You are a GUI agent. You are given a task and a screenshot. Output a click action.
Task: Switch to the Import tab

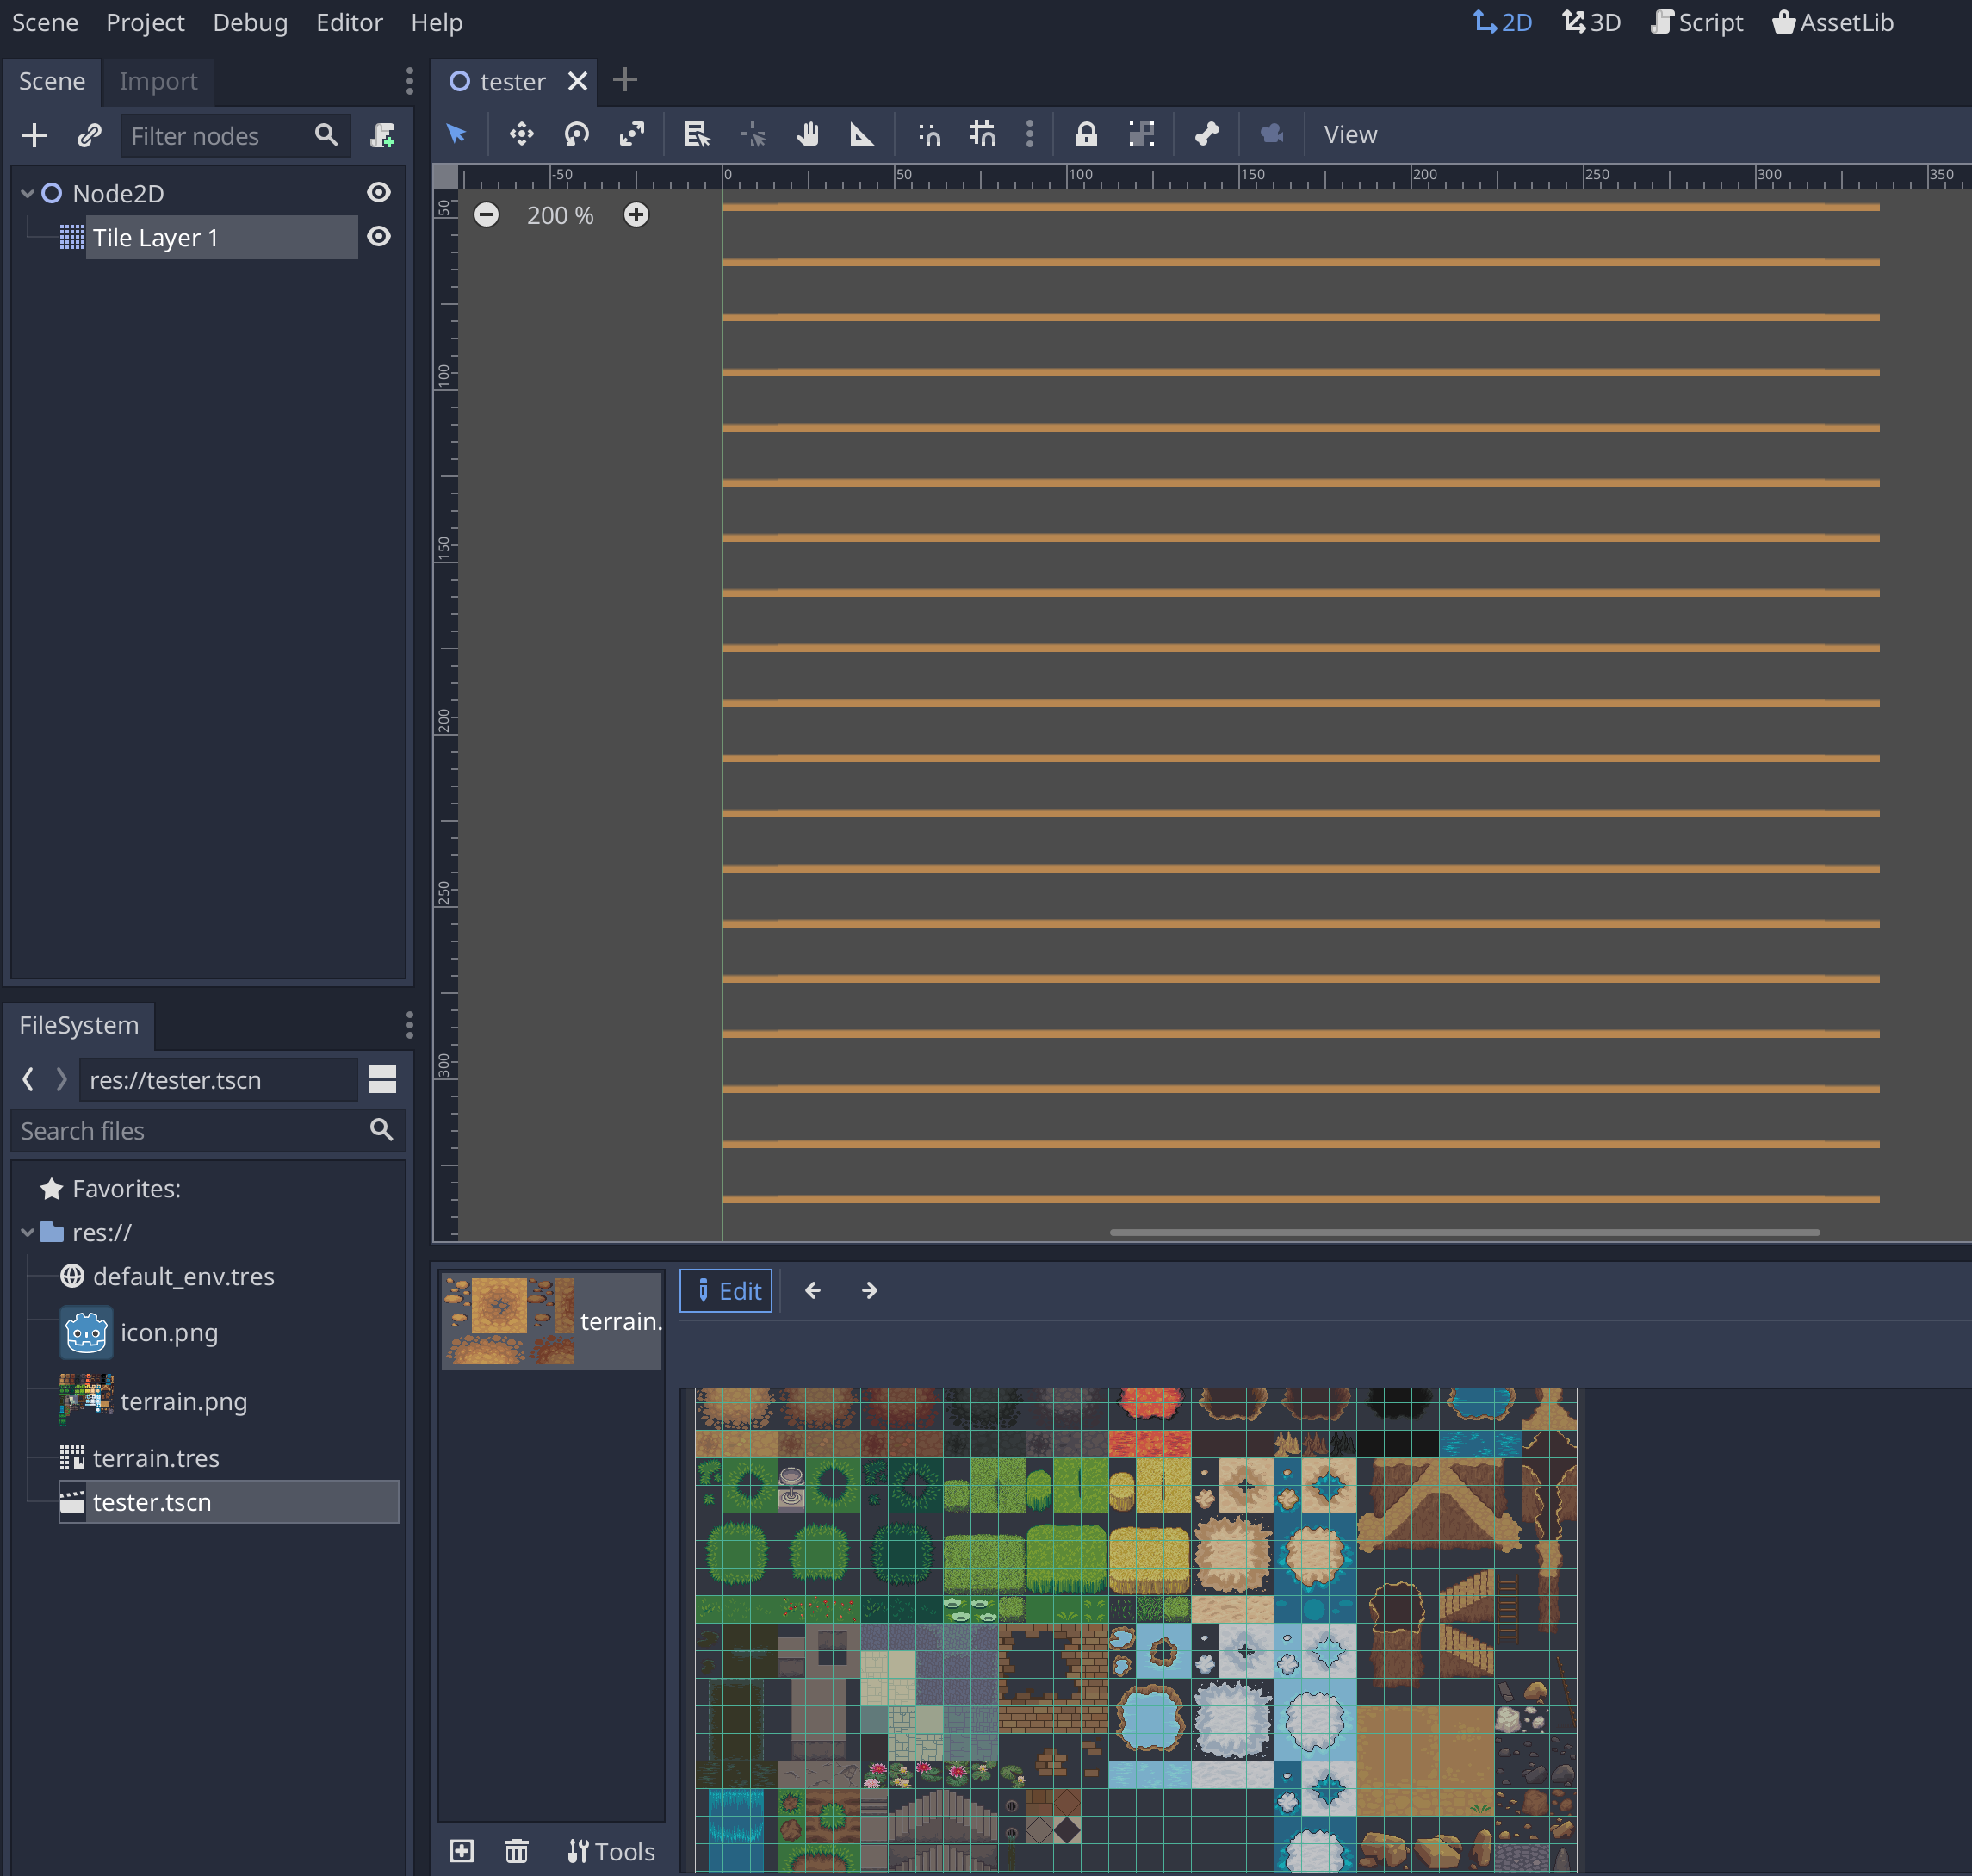[157, 81]
